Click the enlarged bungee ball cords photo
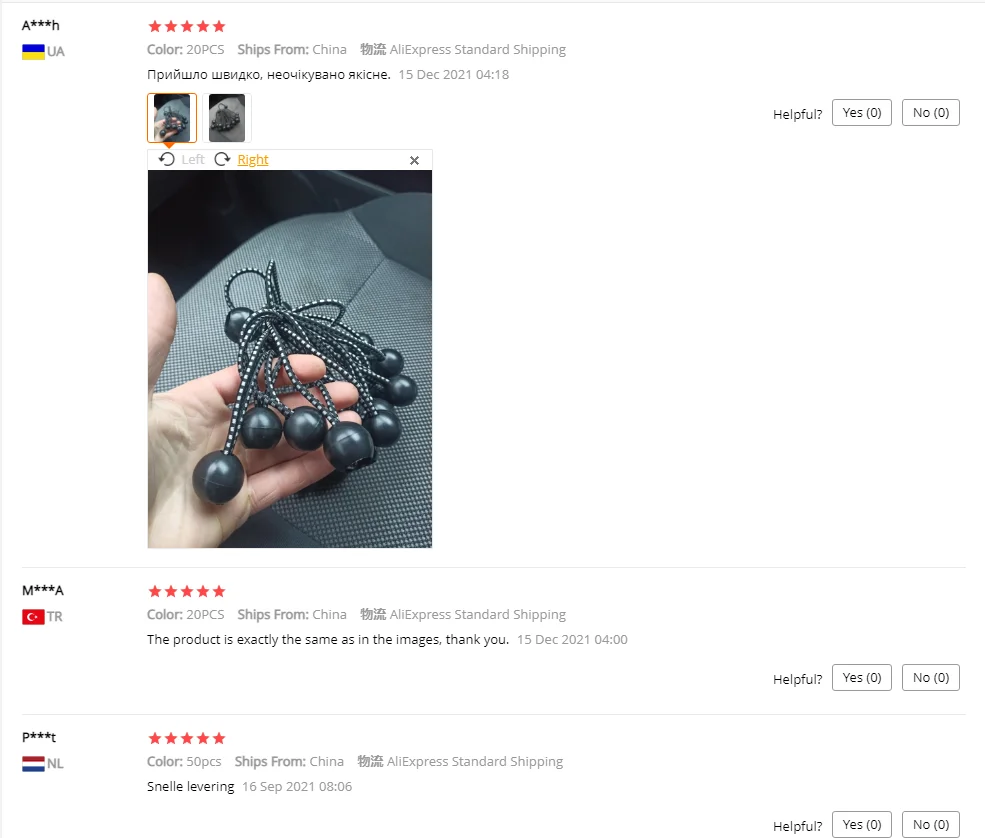Screen dimensions: 985x838 (290, 359)
